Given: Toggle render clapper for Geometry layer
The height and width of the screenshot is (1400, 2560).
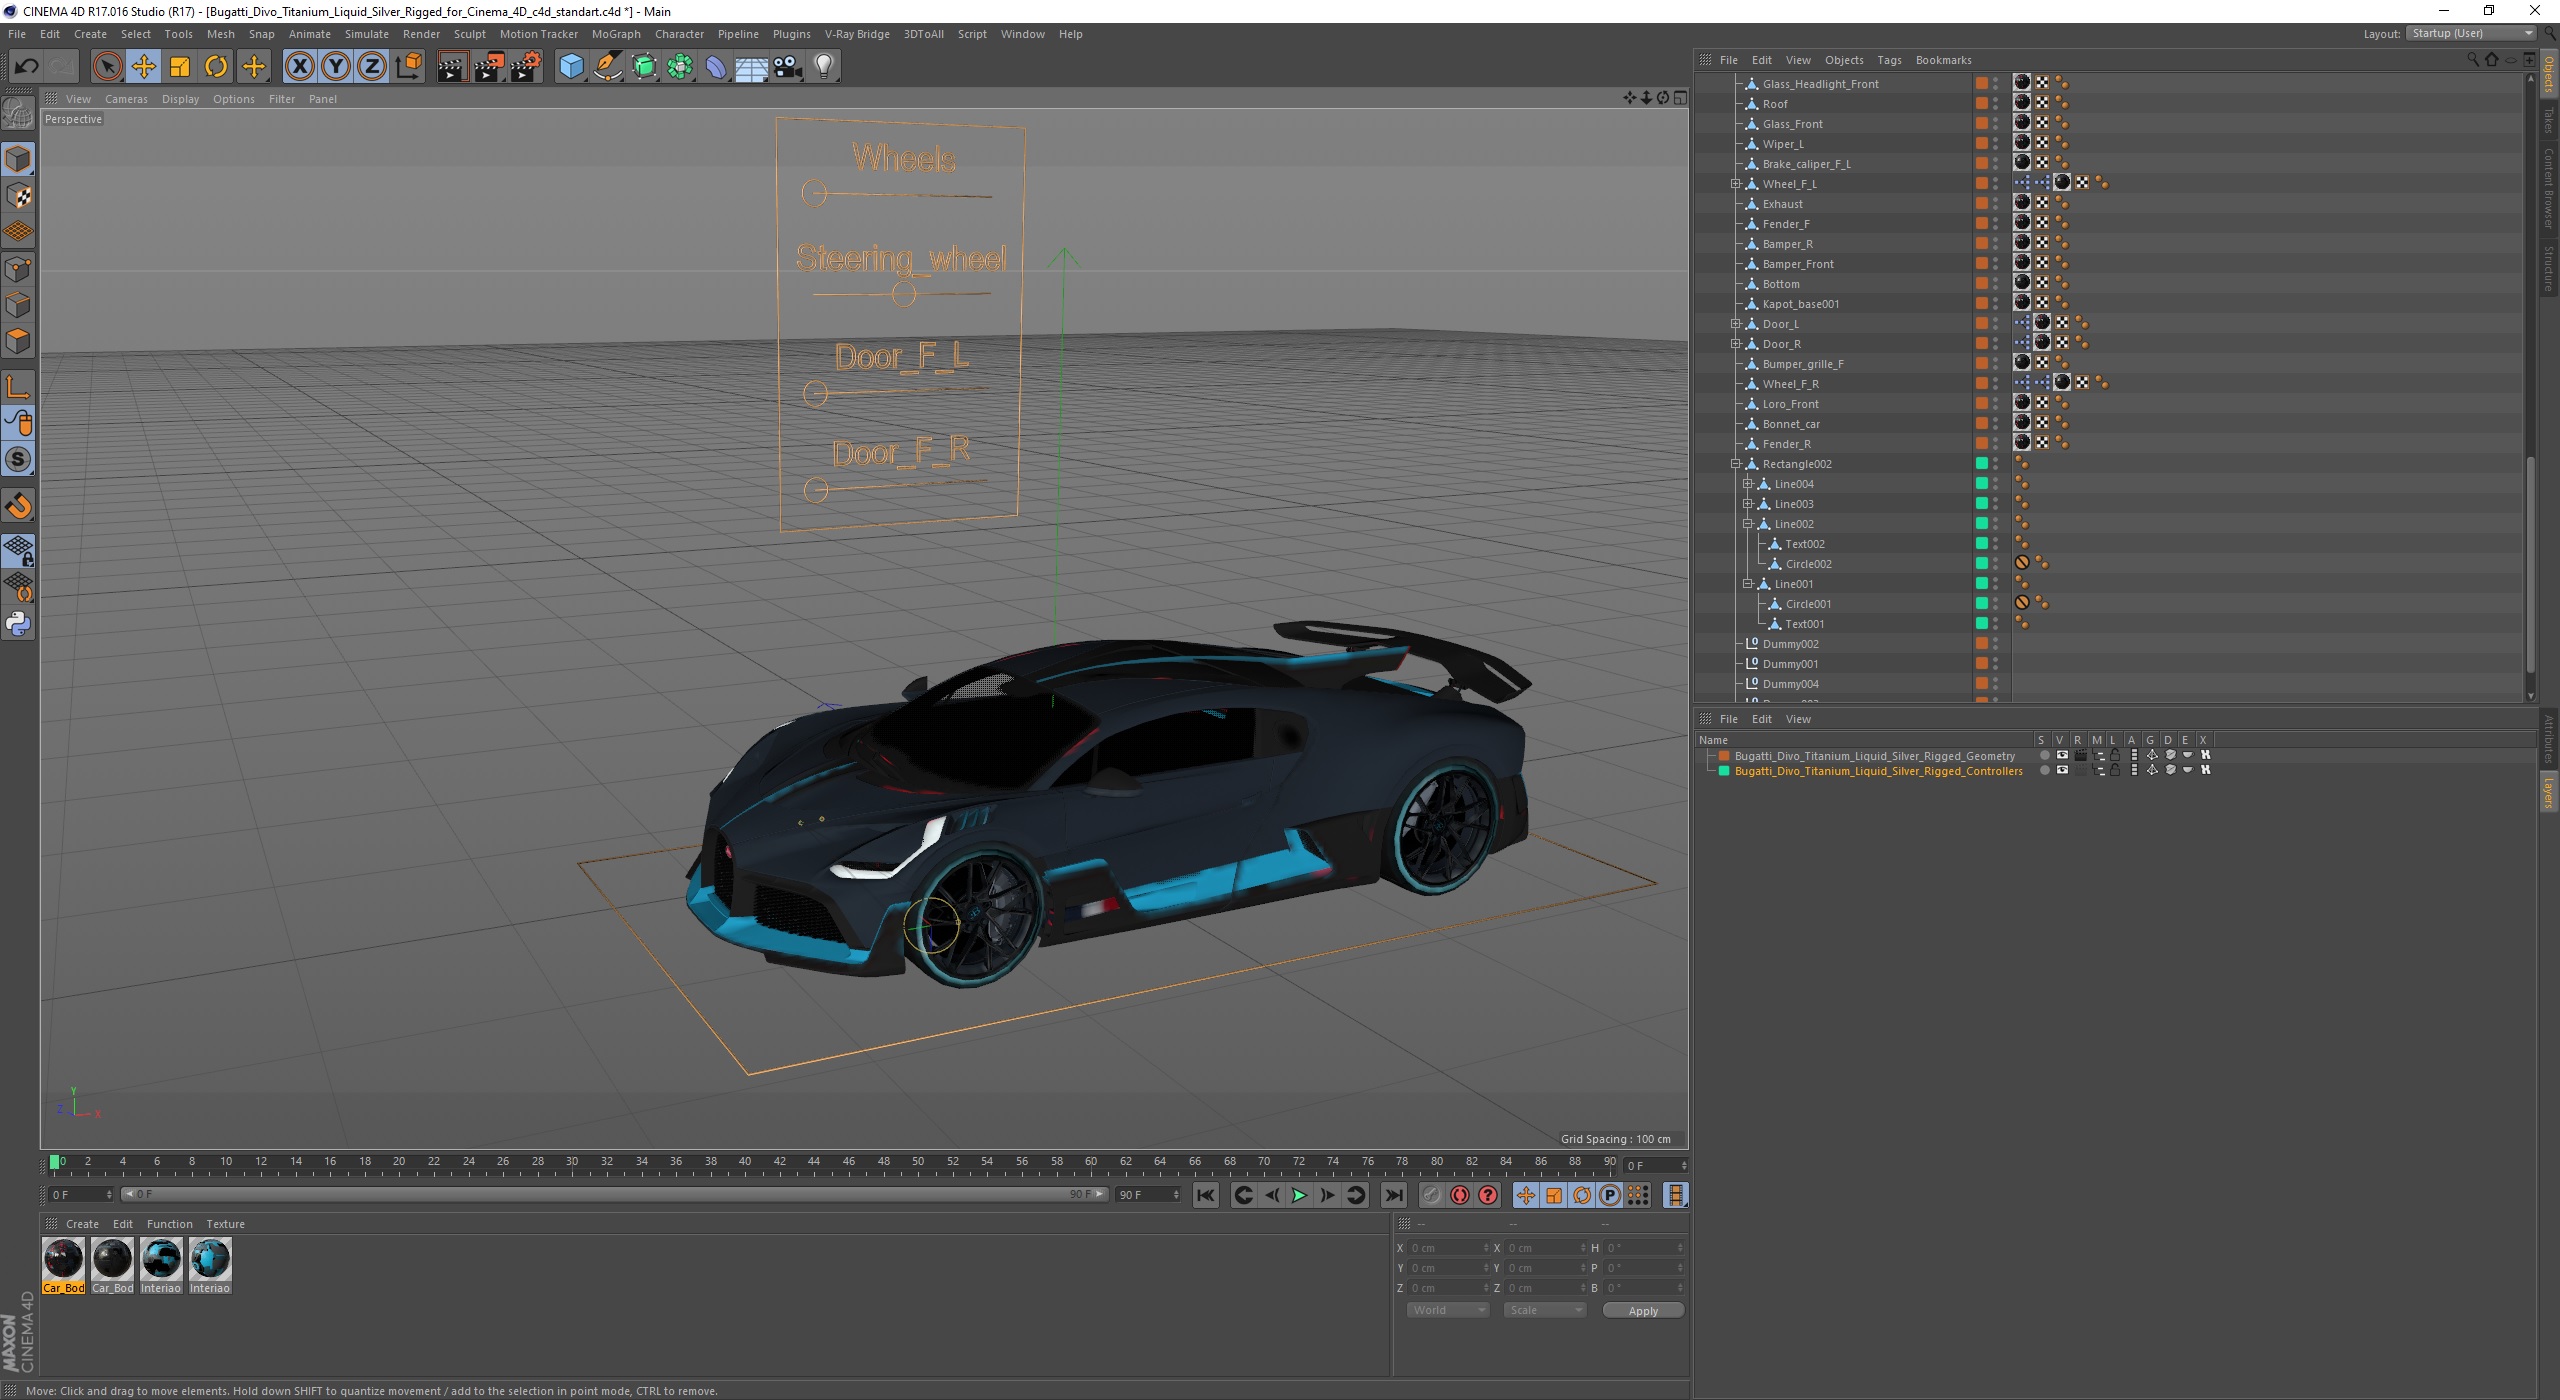Looking at the screenshot, I should tap(2080, 756).
